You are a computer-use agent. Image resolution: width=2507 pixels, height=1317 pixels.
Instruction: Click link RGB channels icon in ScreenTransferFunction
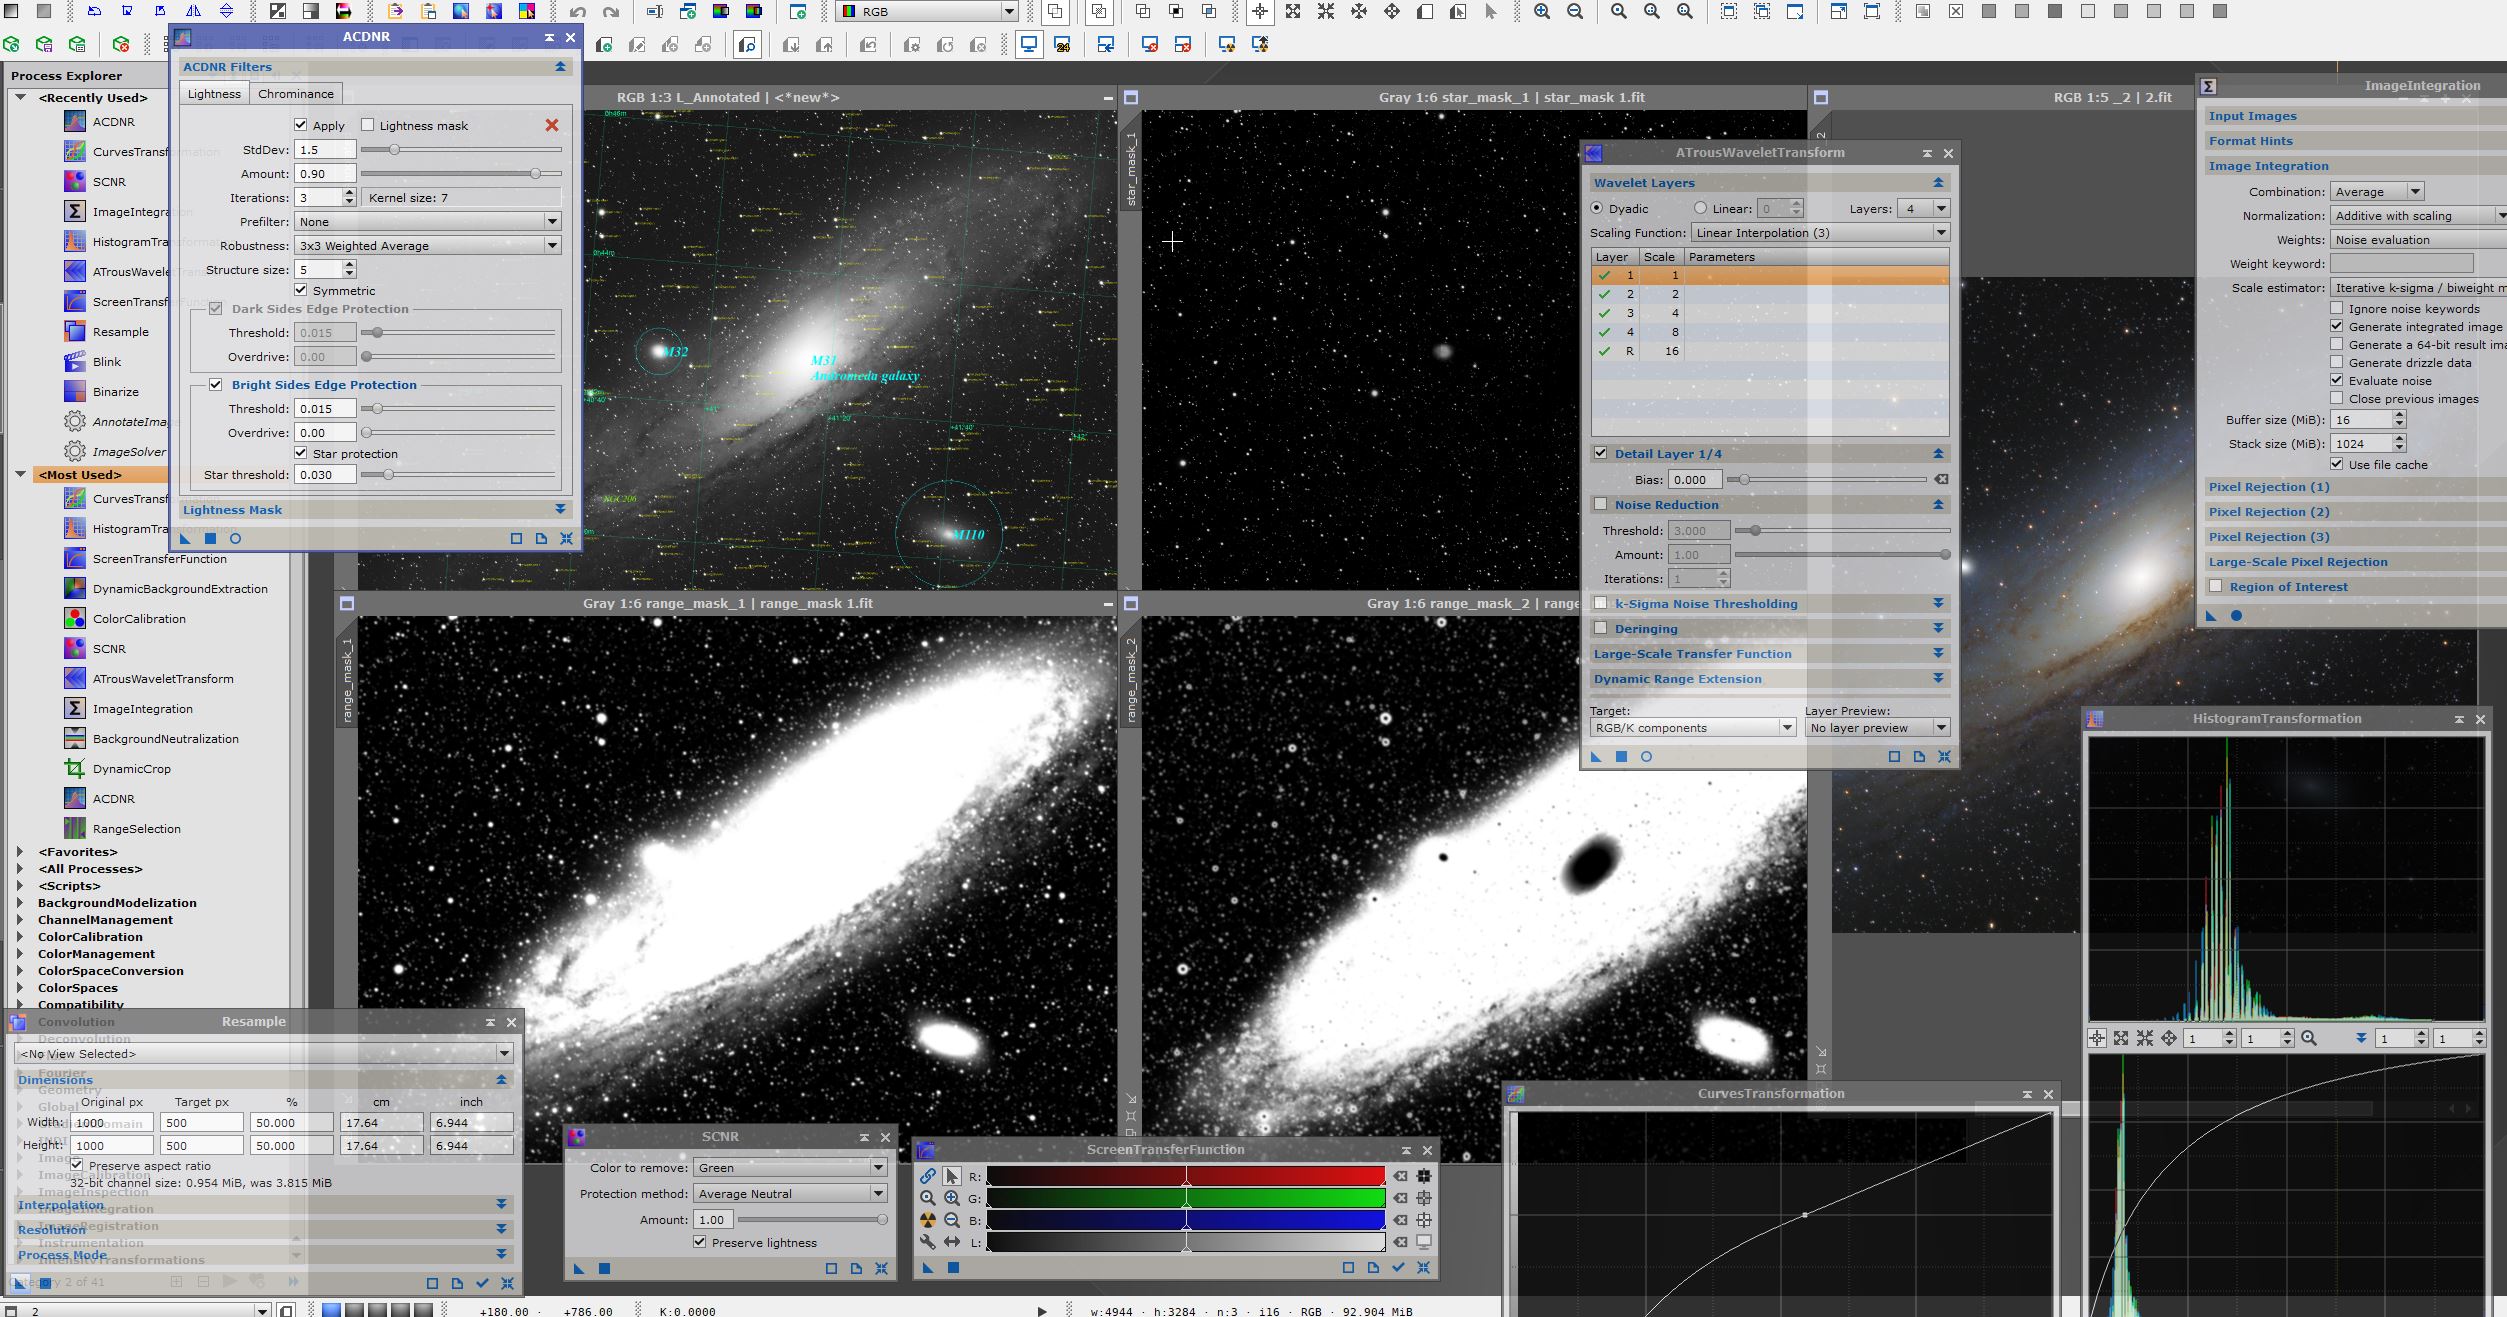tap(928, 1176)
